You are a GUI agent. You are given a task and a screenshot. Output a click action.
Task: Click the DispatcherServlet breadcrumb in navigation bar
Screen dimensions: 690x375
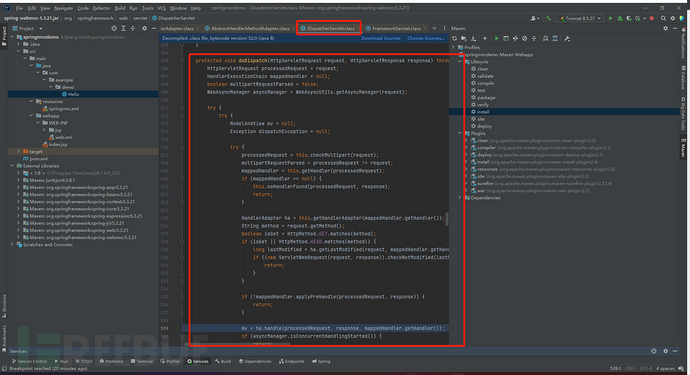tap(173, 18)
